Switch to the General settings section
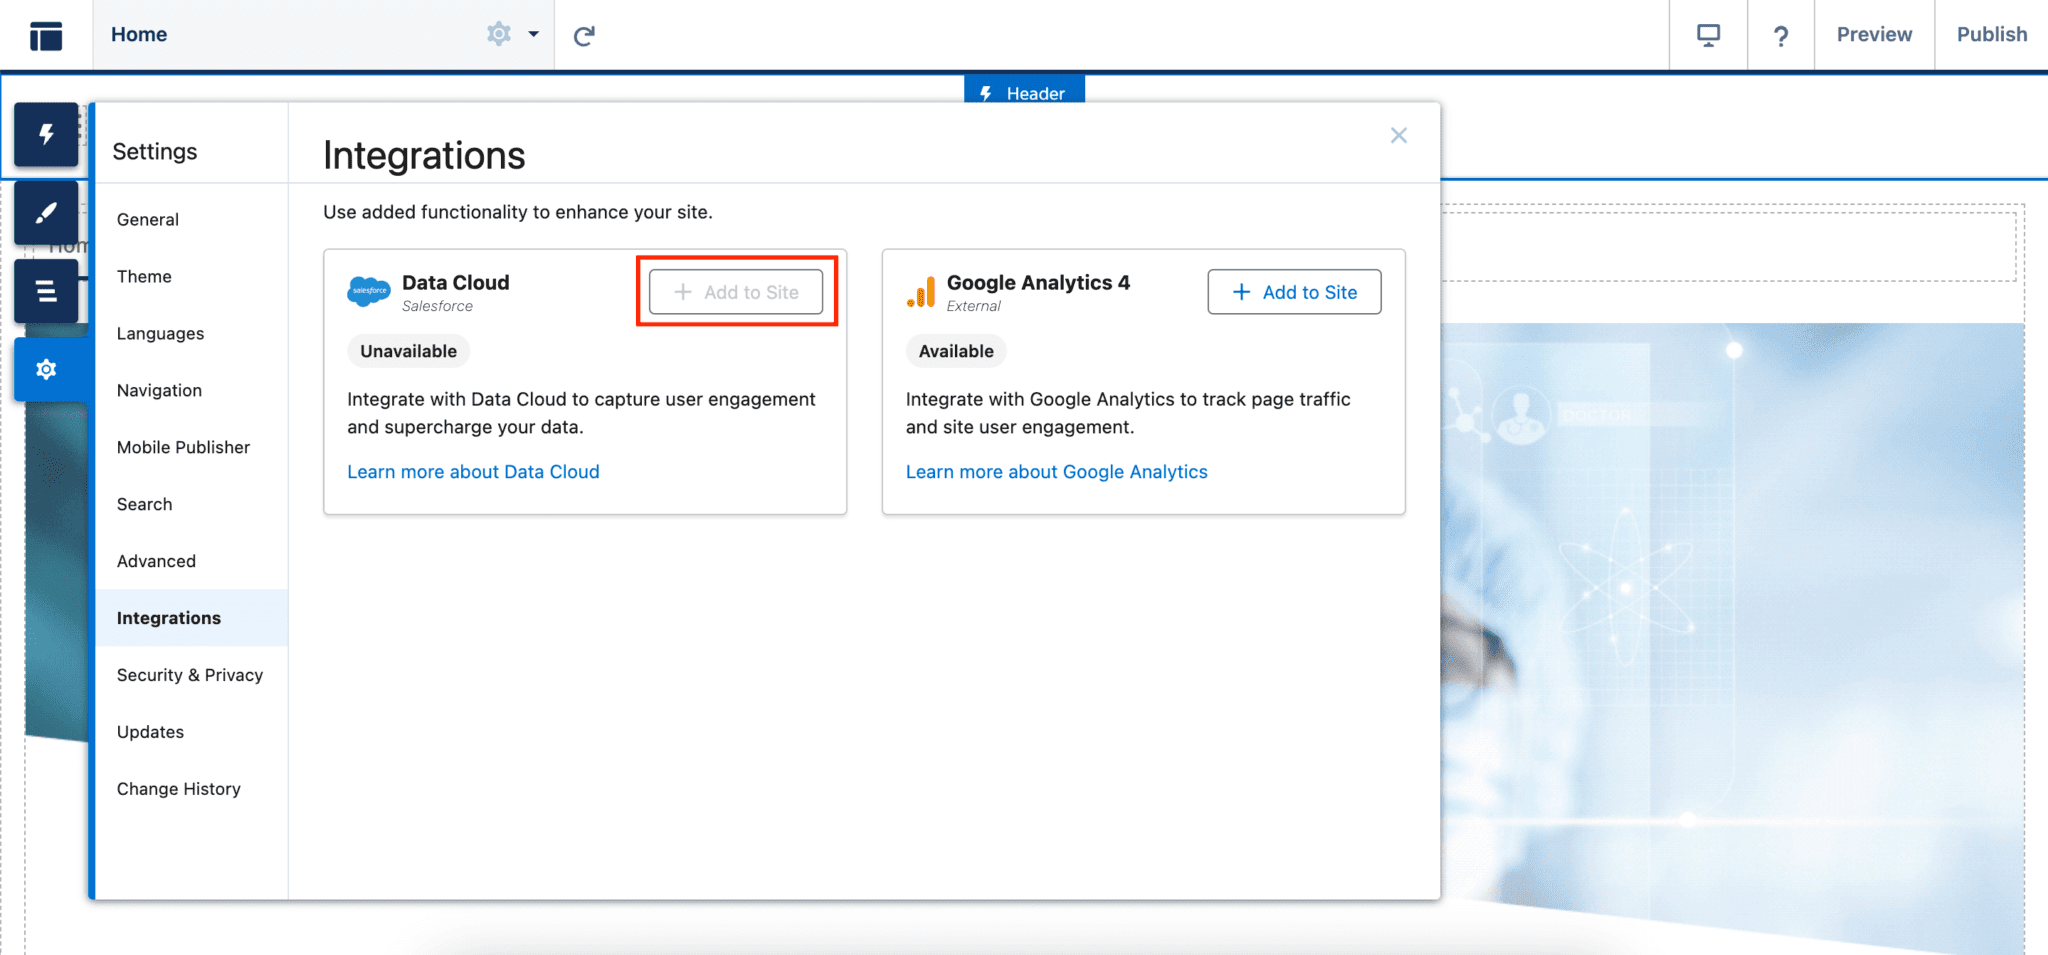The height and width of the screenshot is (955, 2048). click(147, 219)
